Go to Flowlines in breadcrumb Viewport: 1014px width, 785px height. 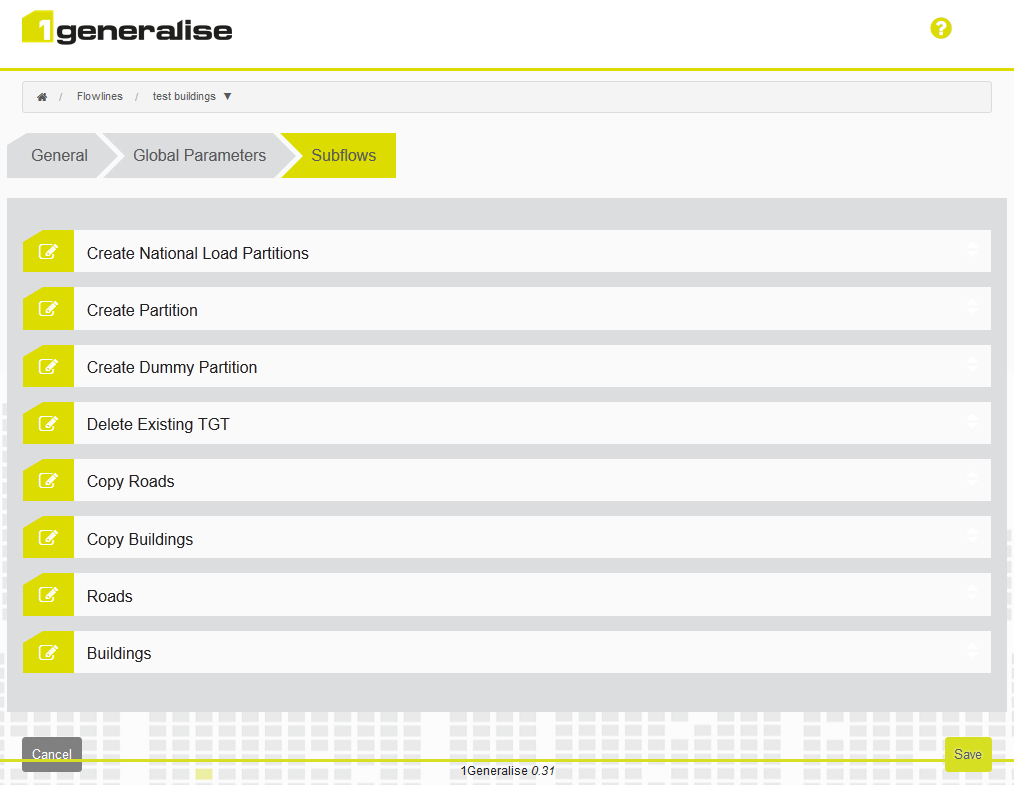tap(100, 96)
